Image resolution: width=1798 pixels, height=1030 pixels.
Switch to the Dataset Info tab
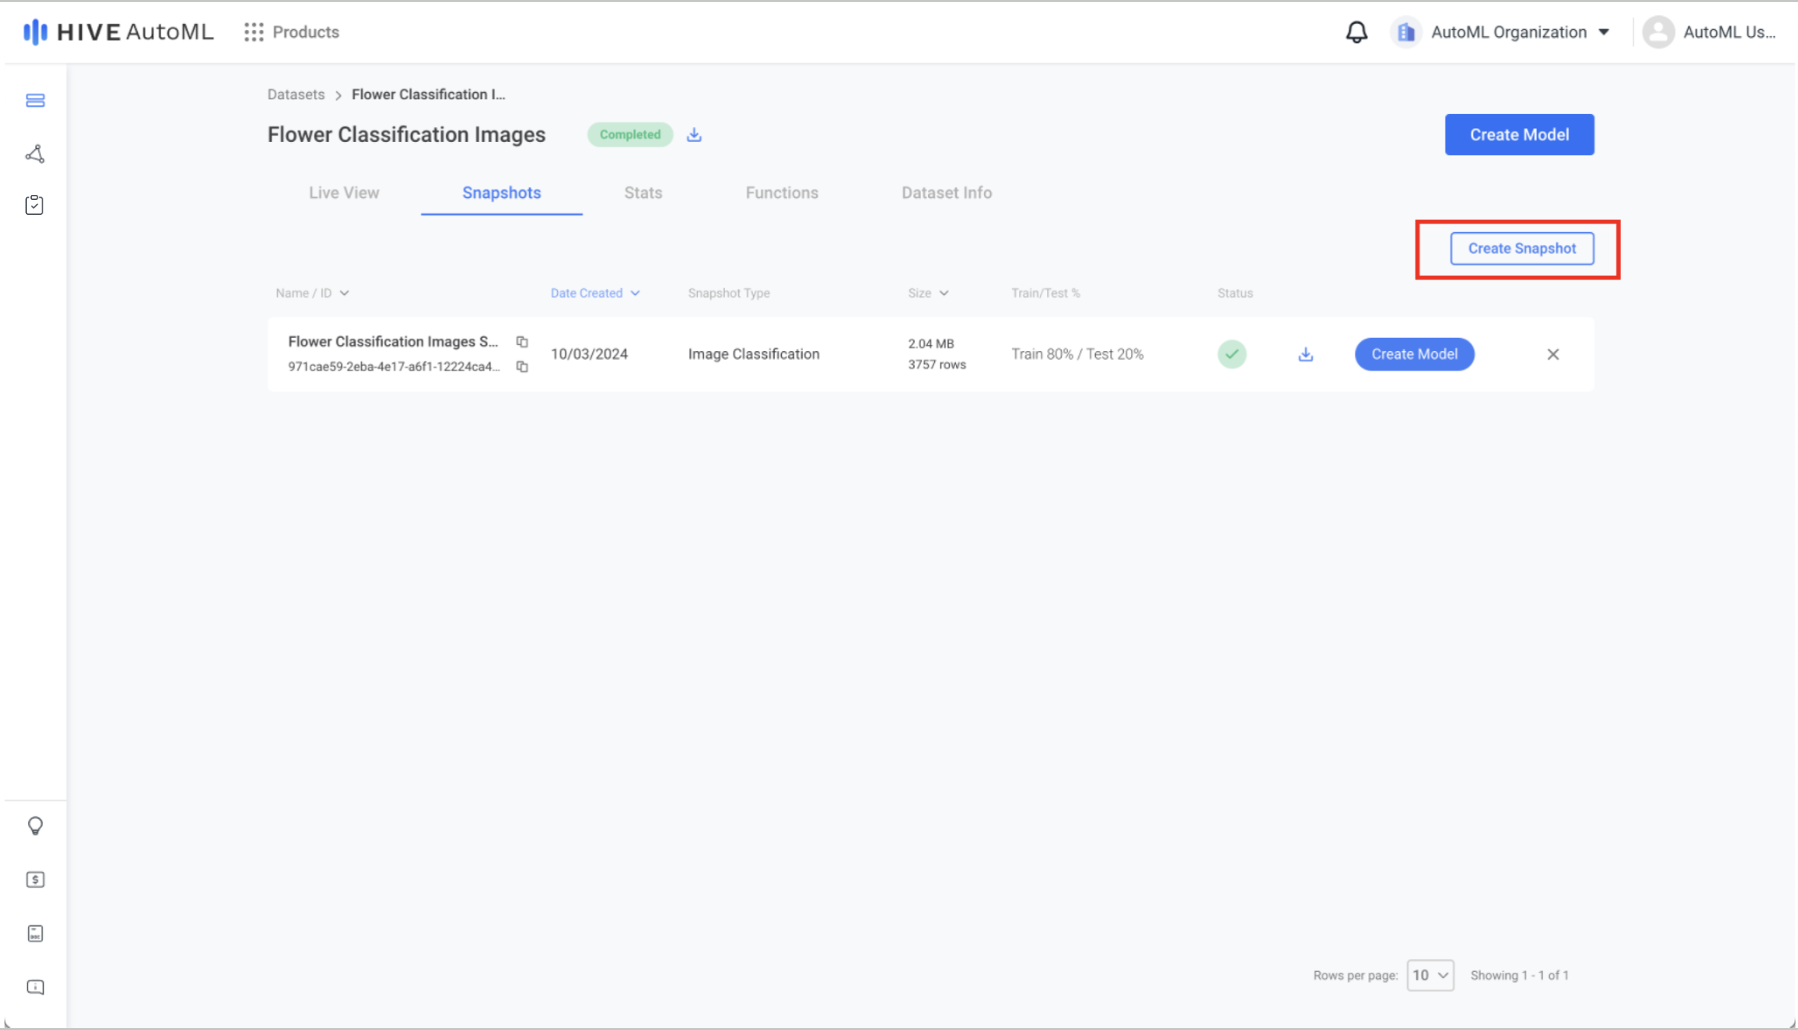click(x=947, y=193)
